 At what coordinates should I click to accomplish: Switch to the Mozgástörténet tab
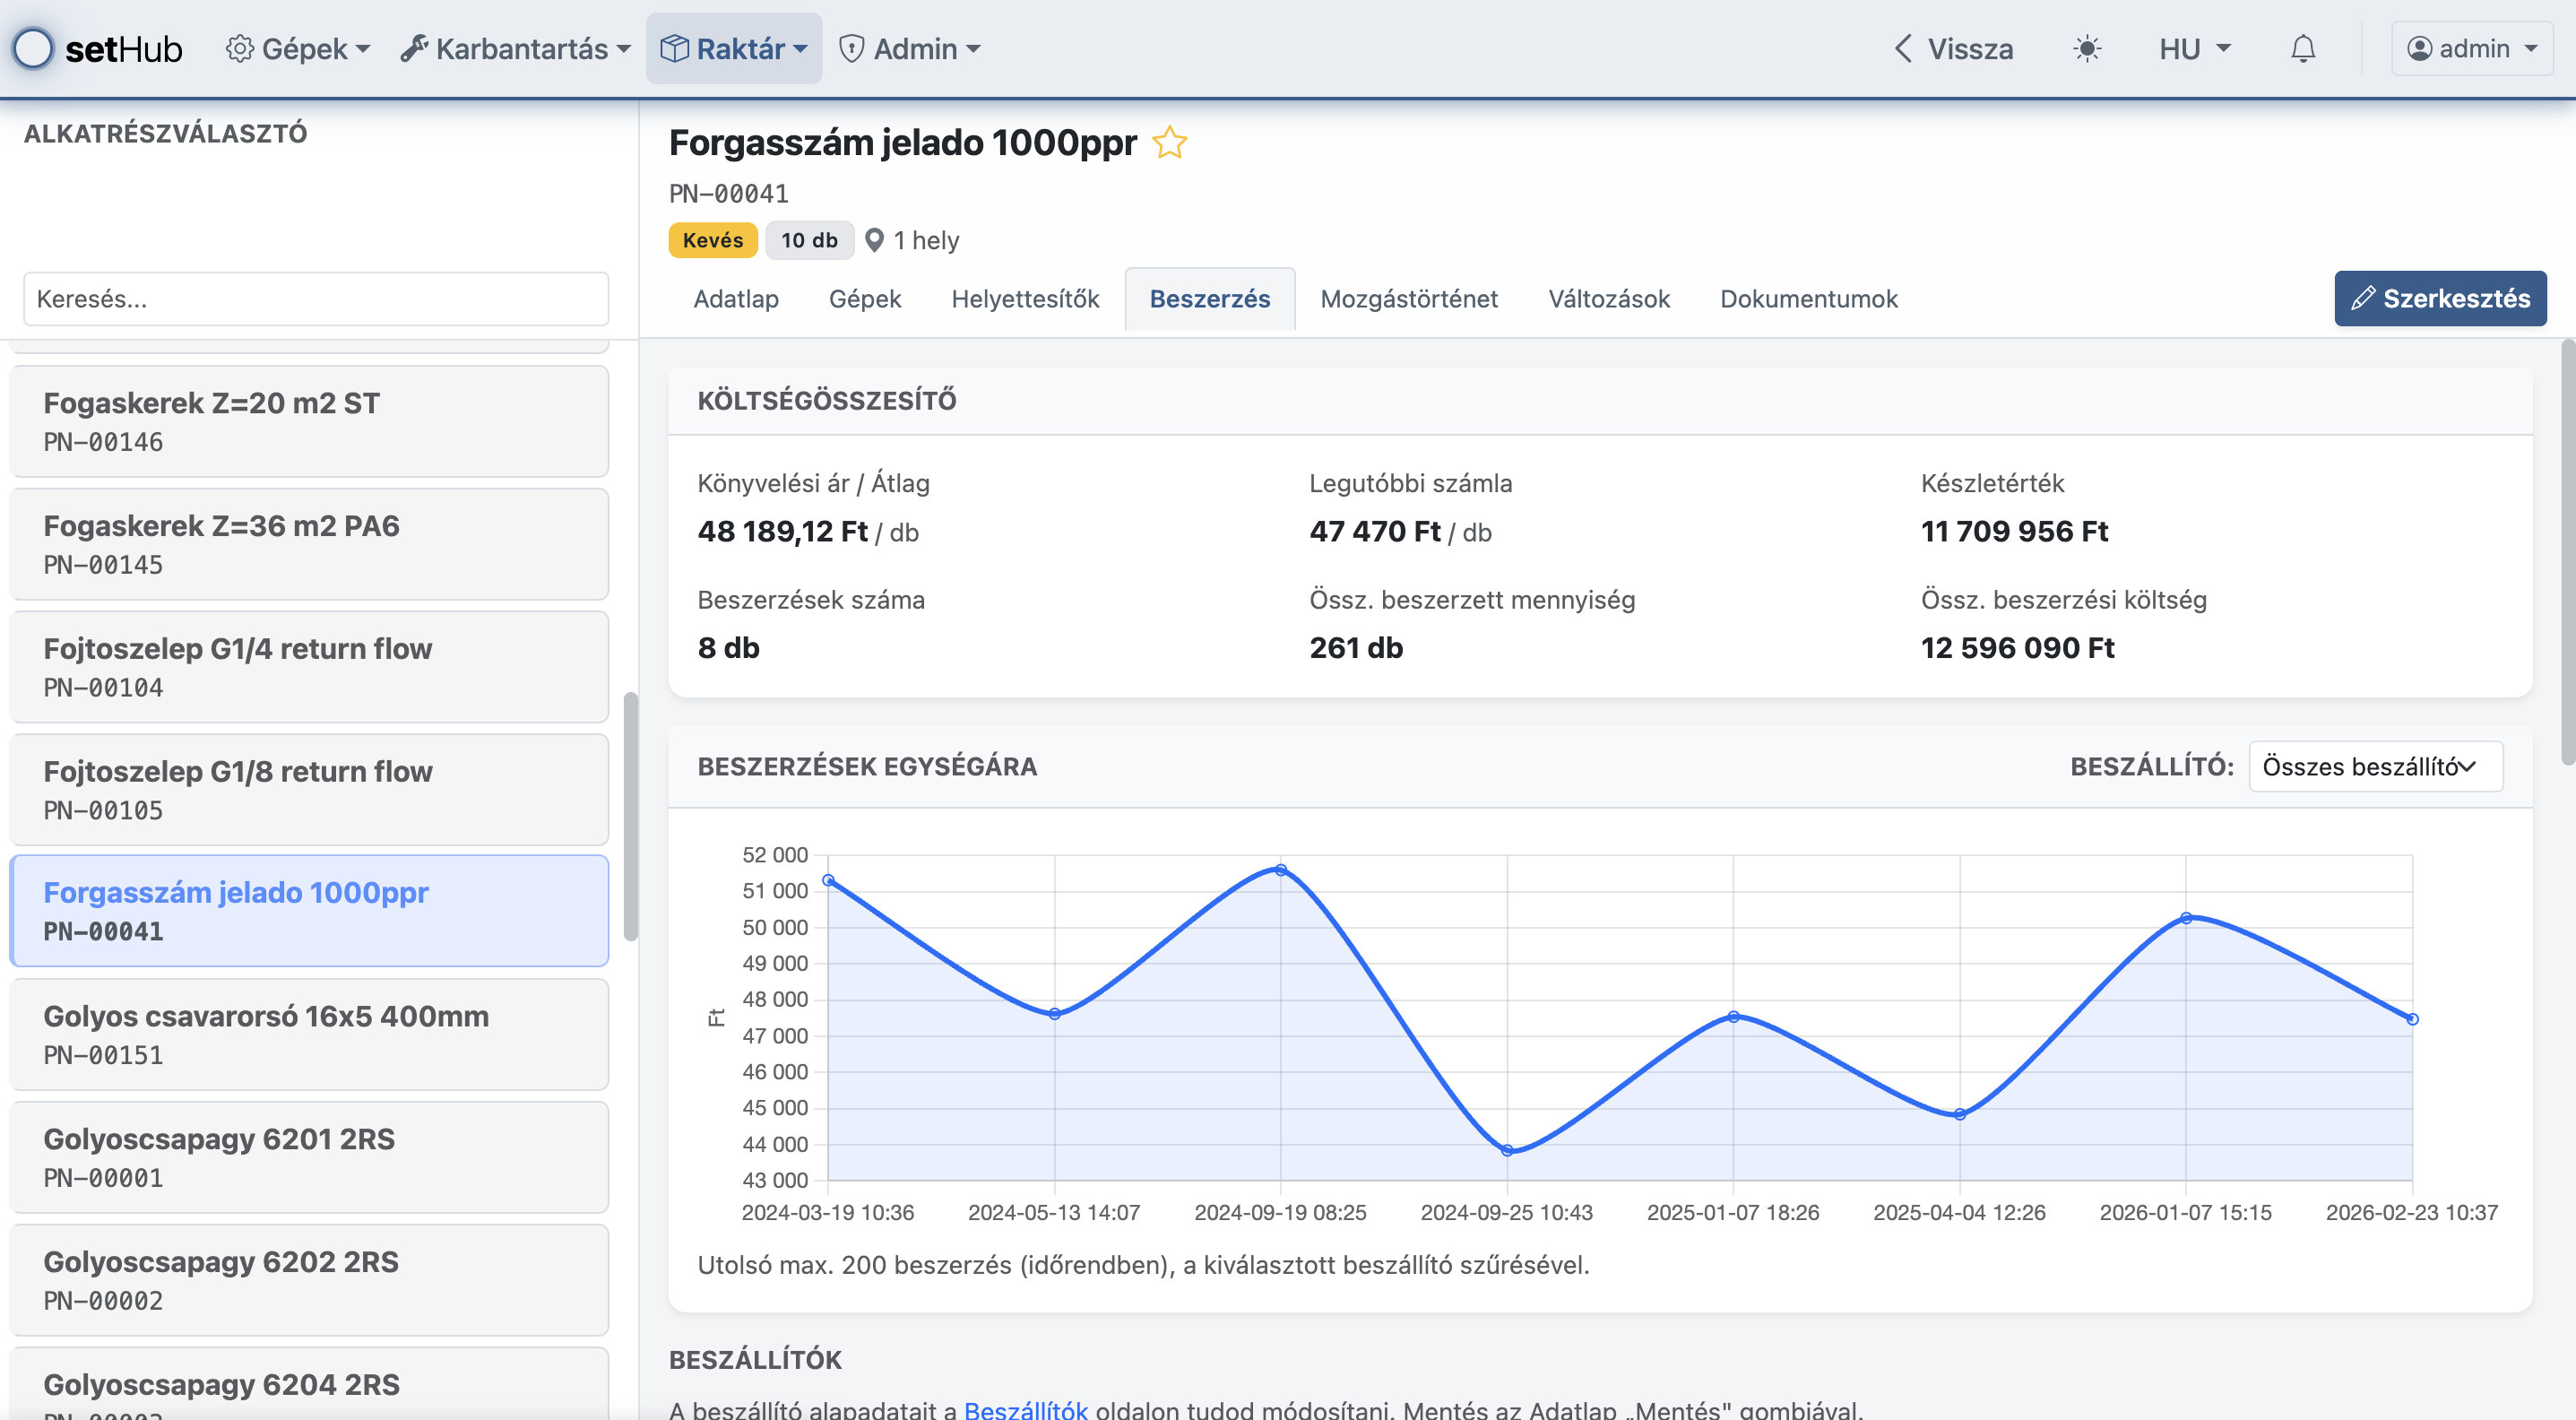click(1408, 298)
